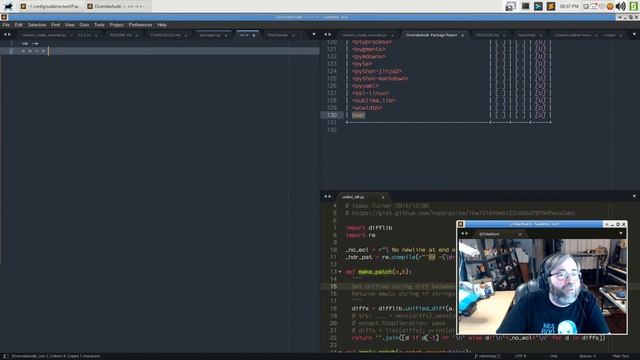Collapse the make_patch function fold arrow
This screenshot has height=360, width=640.
(340, 272)
